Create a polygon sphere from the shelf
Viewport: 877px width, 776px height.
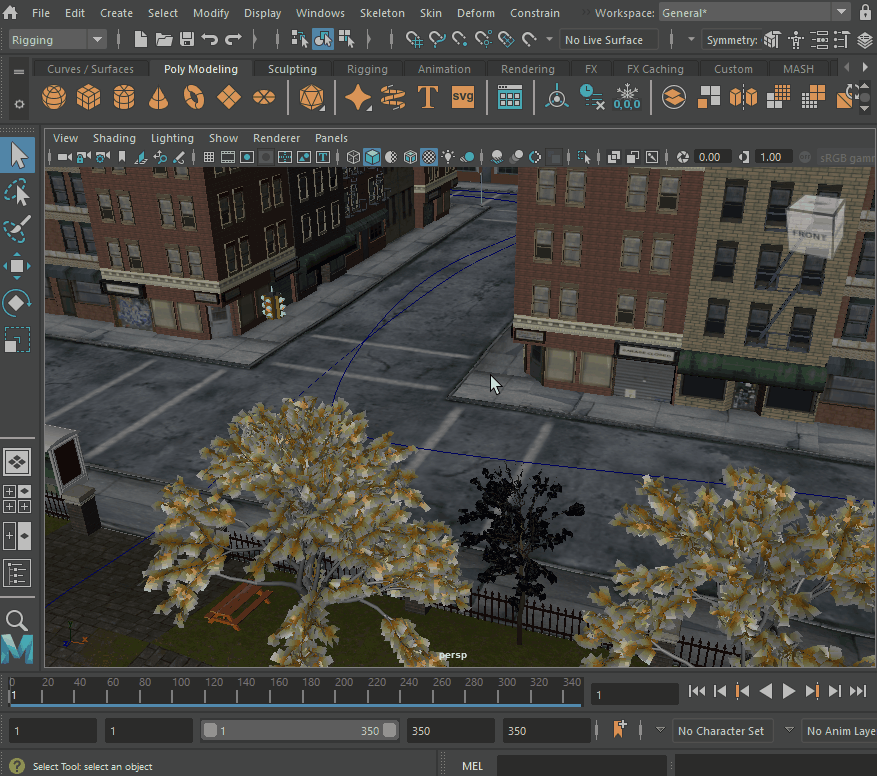[x=54, y=98]
